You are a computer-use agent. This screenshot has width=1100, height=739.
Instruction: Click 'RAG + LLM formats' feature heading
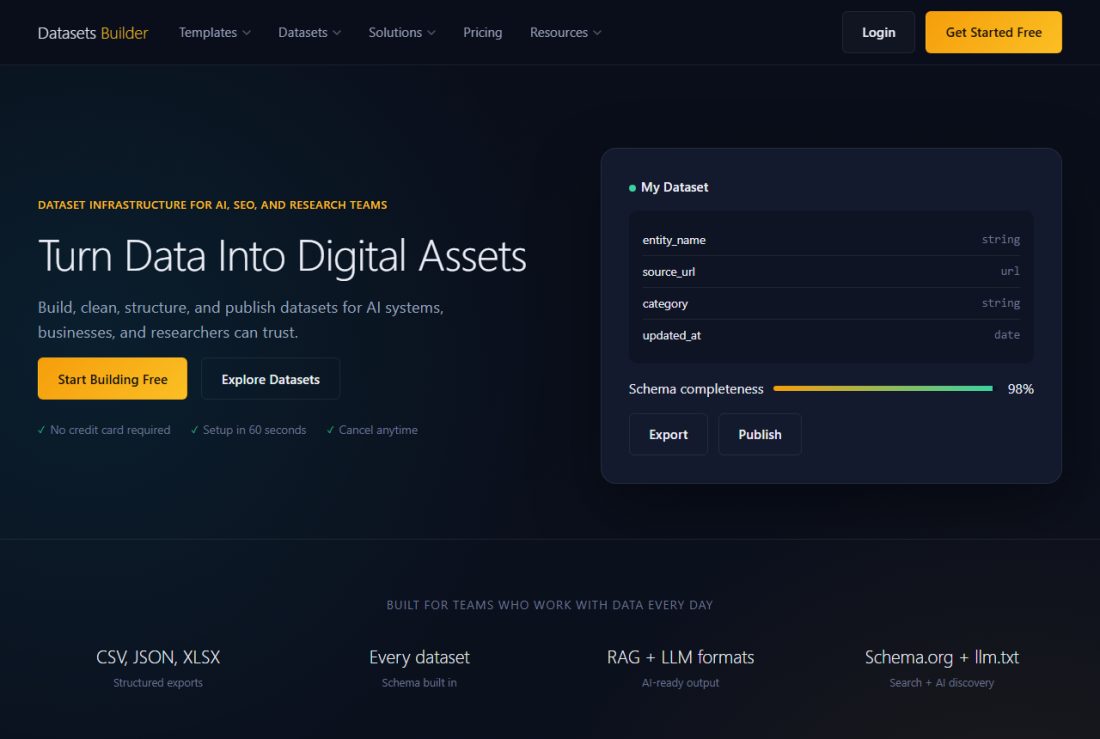680,657
